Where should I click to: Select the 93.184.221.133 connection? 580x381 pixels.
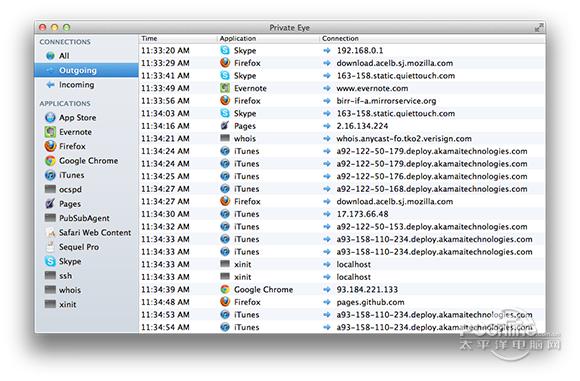[367, 290]
